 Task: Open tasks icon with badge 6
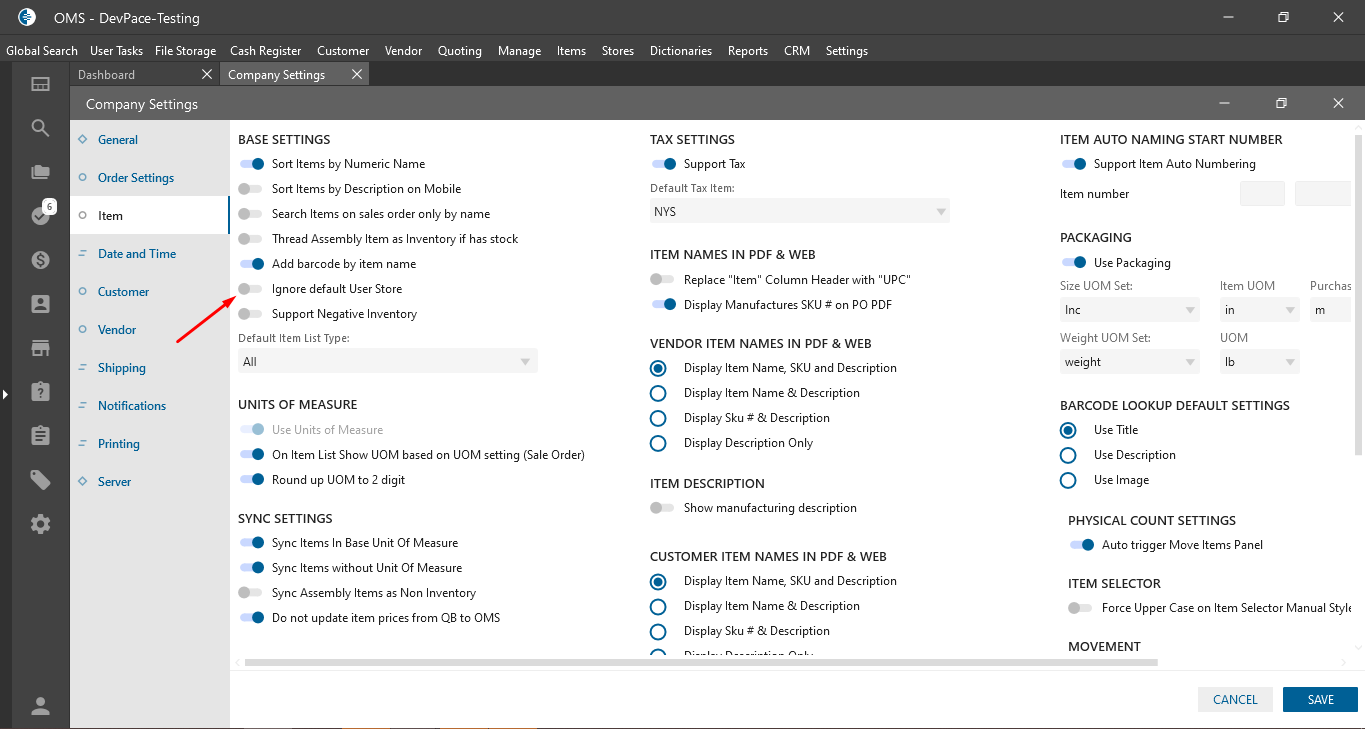[x=41, y=215]
